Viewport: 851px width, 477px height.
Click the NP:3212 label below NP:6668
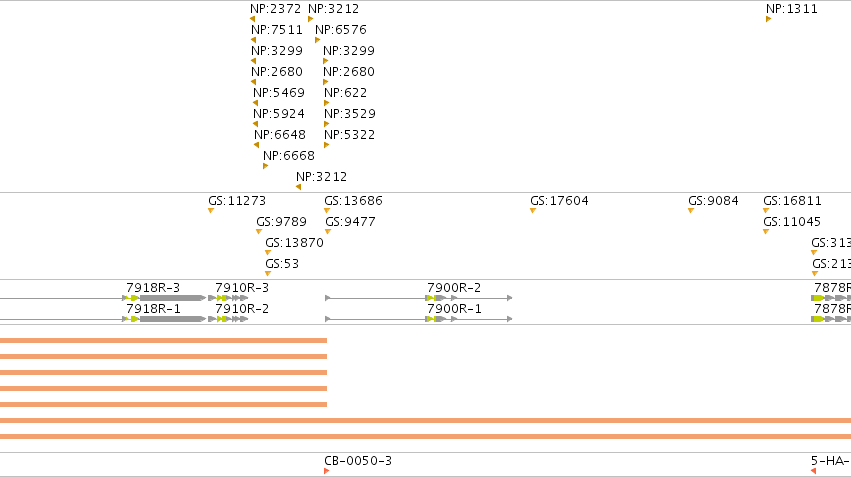pyautogui.click(x=321, y=177)
